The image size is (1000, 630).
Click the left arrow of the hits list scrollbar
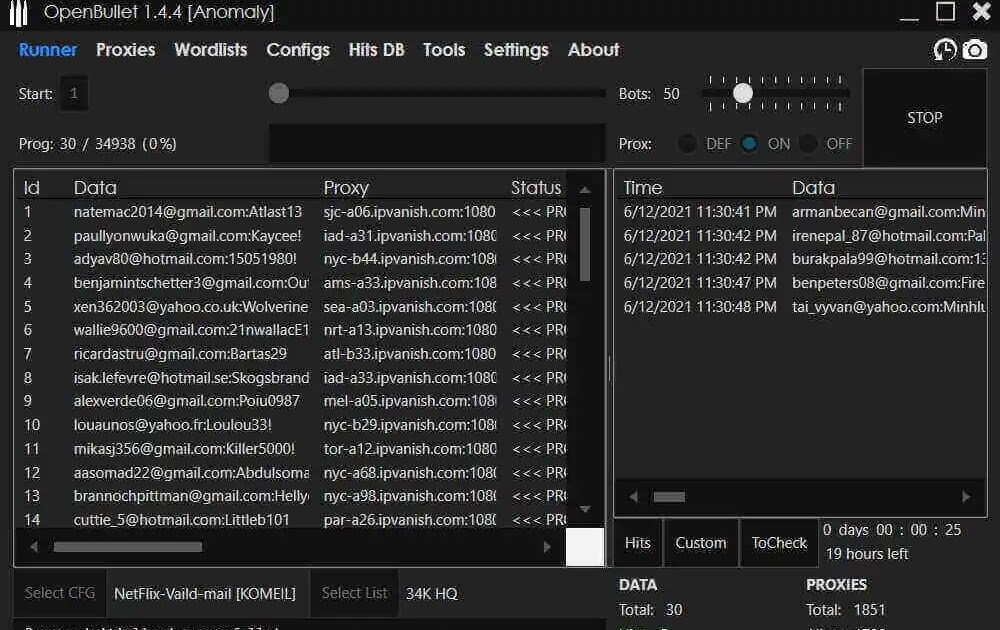tap(633, 496)
